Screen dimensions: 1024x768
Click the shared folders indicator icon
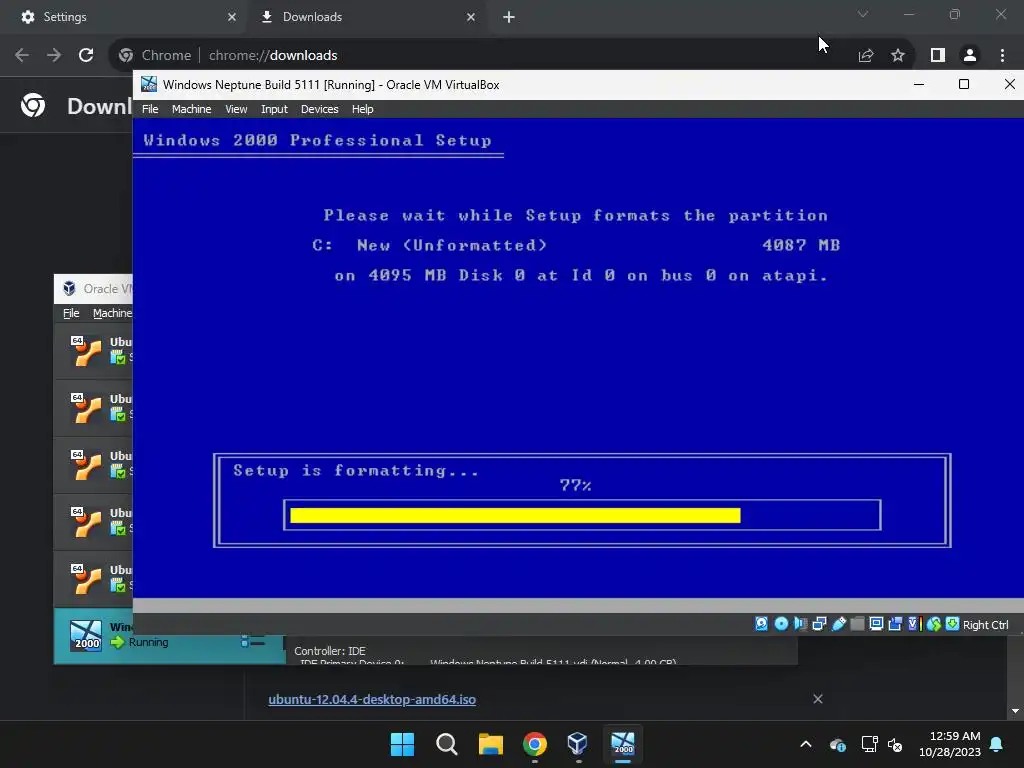(x=857, y=624)
